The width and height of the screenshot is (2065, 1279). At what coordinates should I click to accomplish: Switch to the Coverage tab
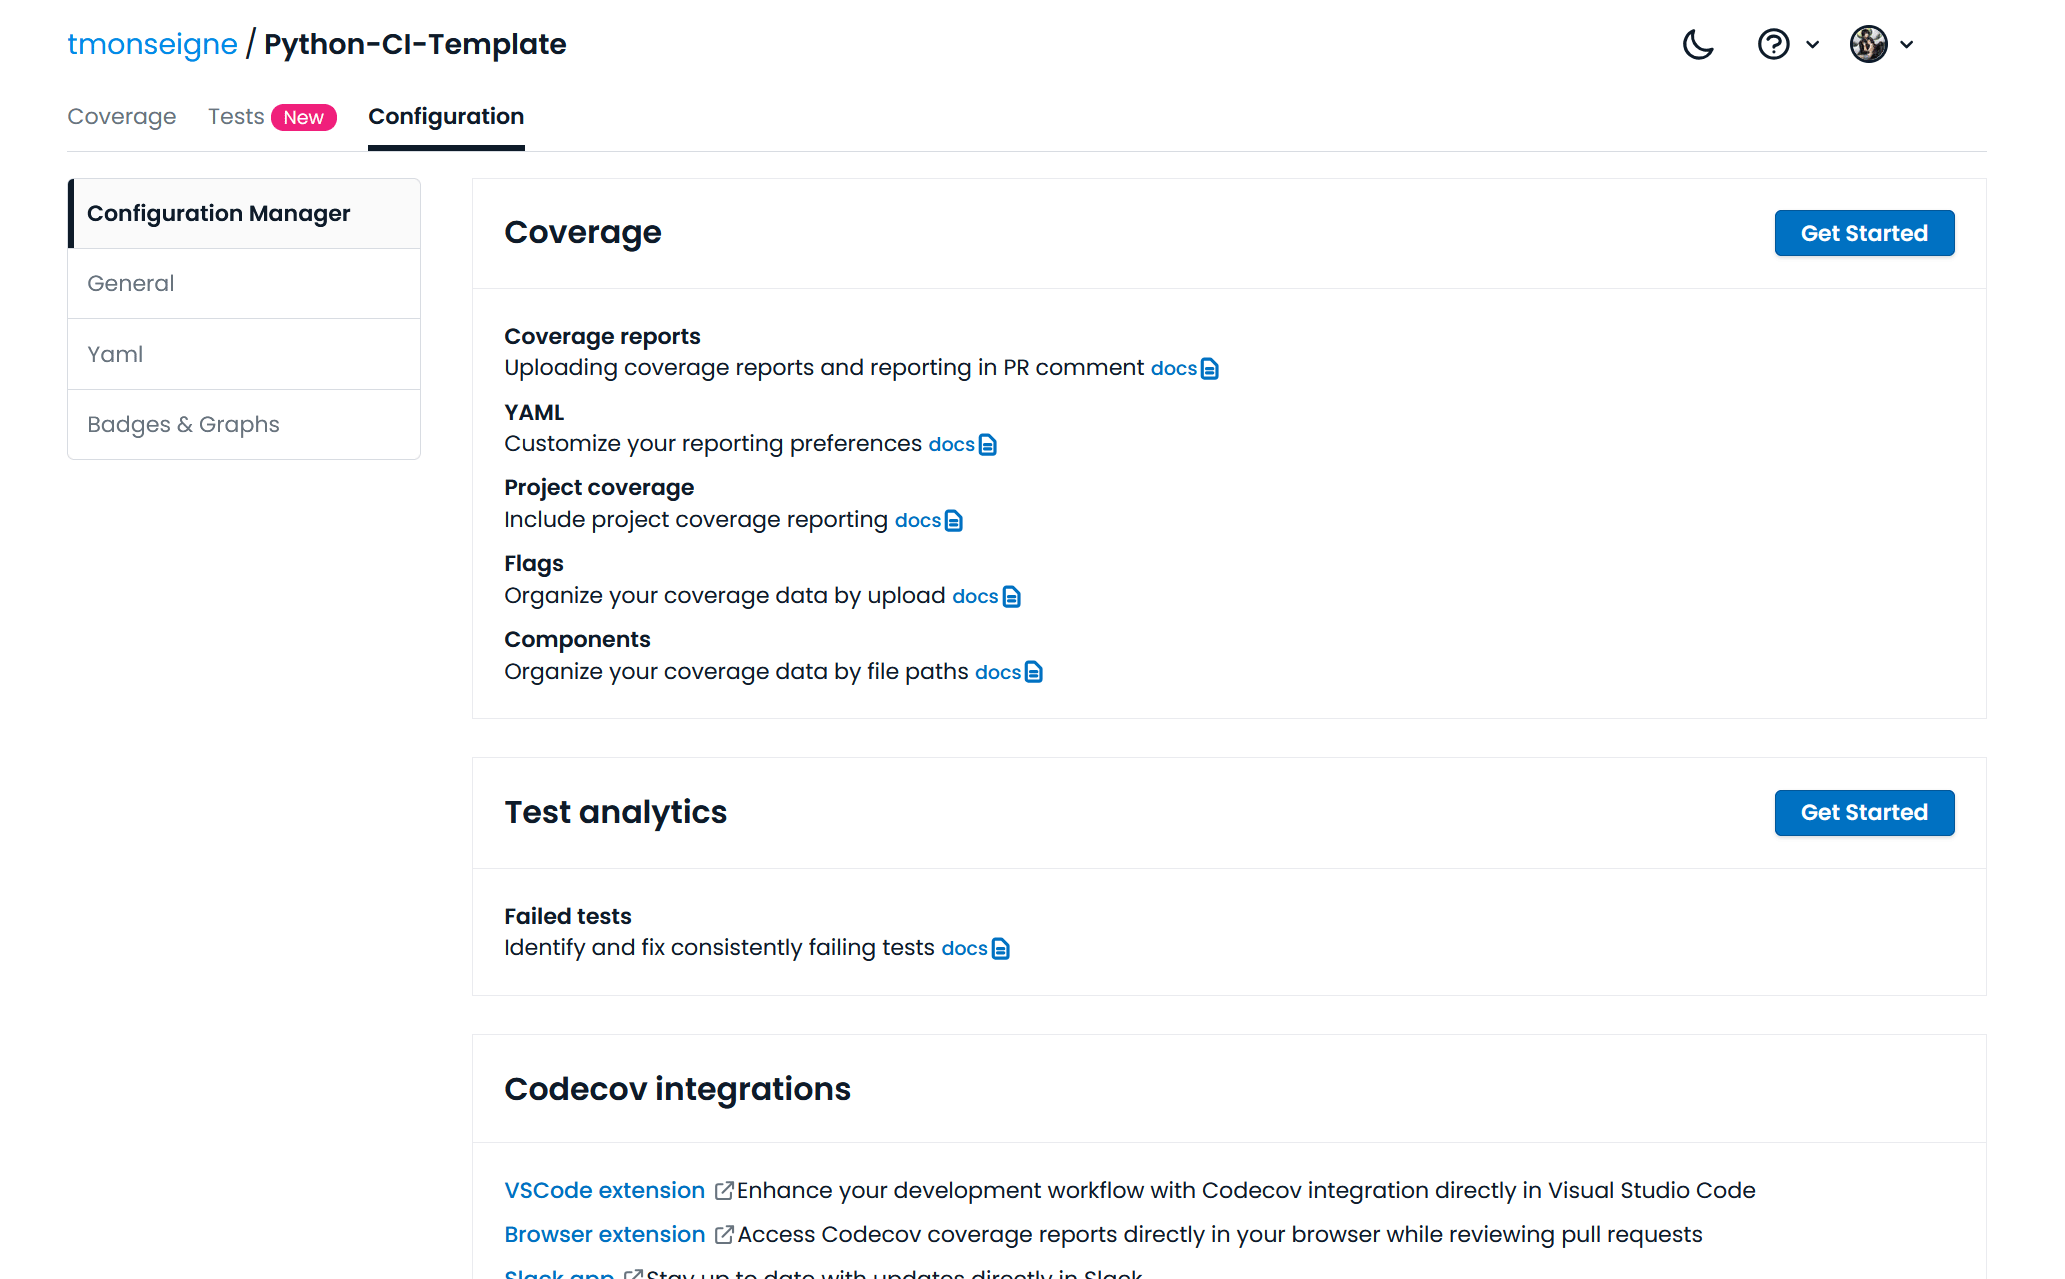click(x=122, y=117)
